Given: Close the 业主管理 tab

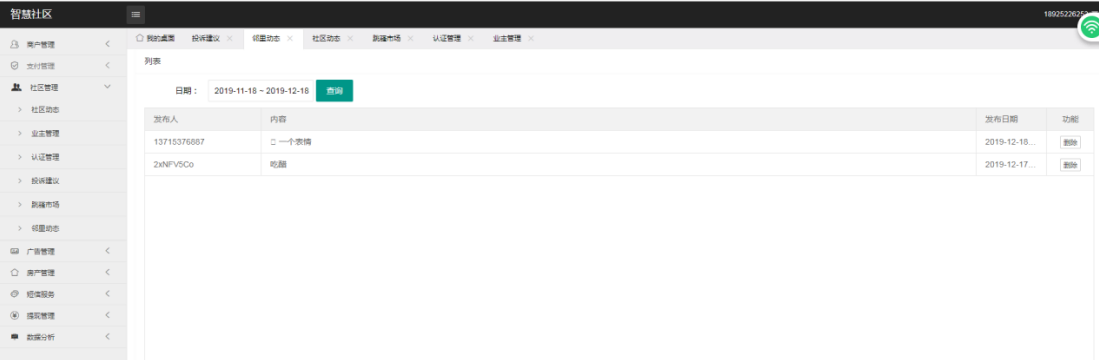Looking at the screenshot, I should click(x=531, y=39).
